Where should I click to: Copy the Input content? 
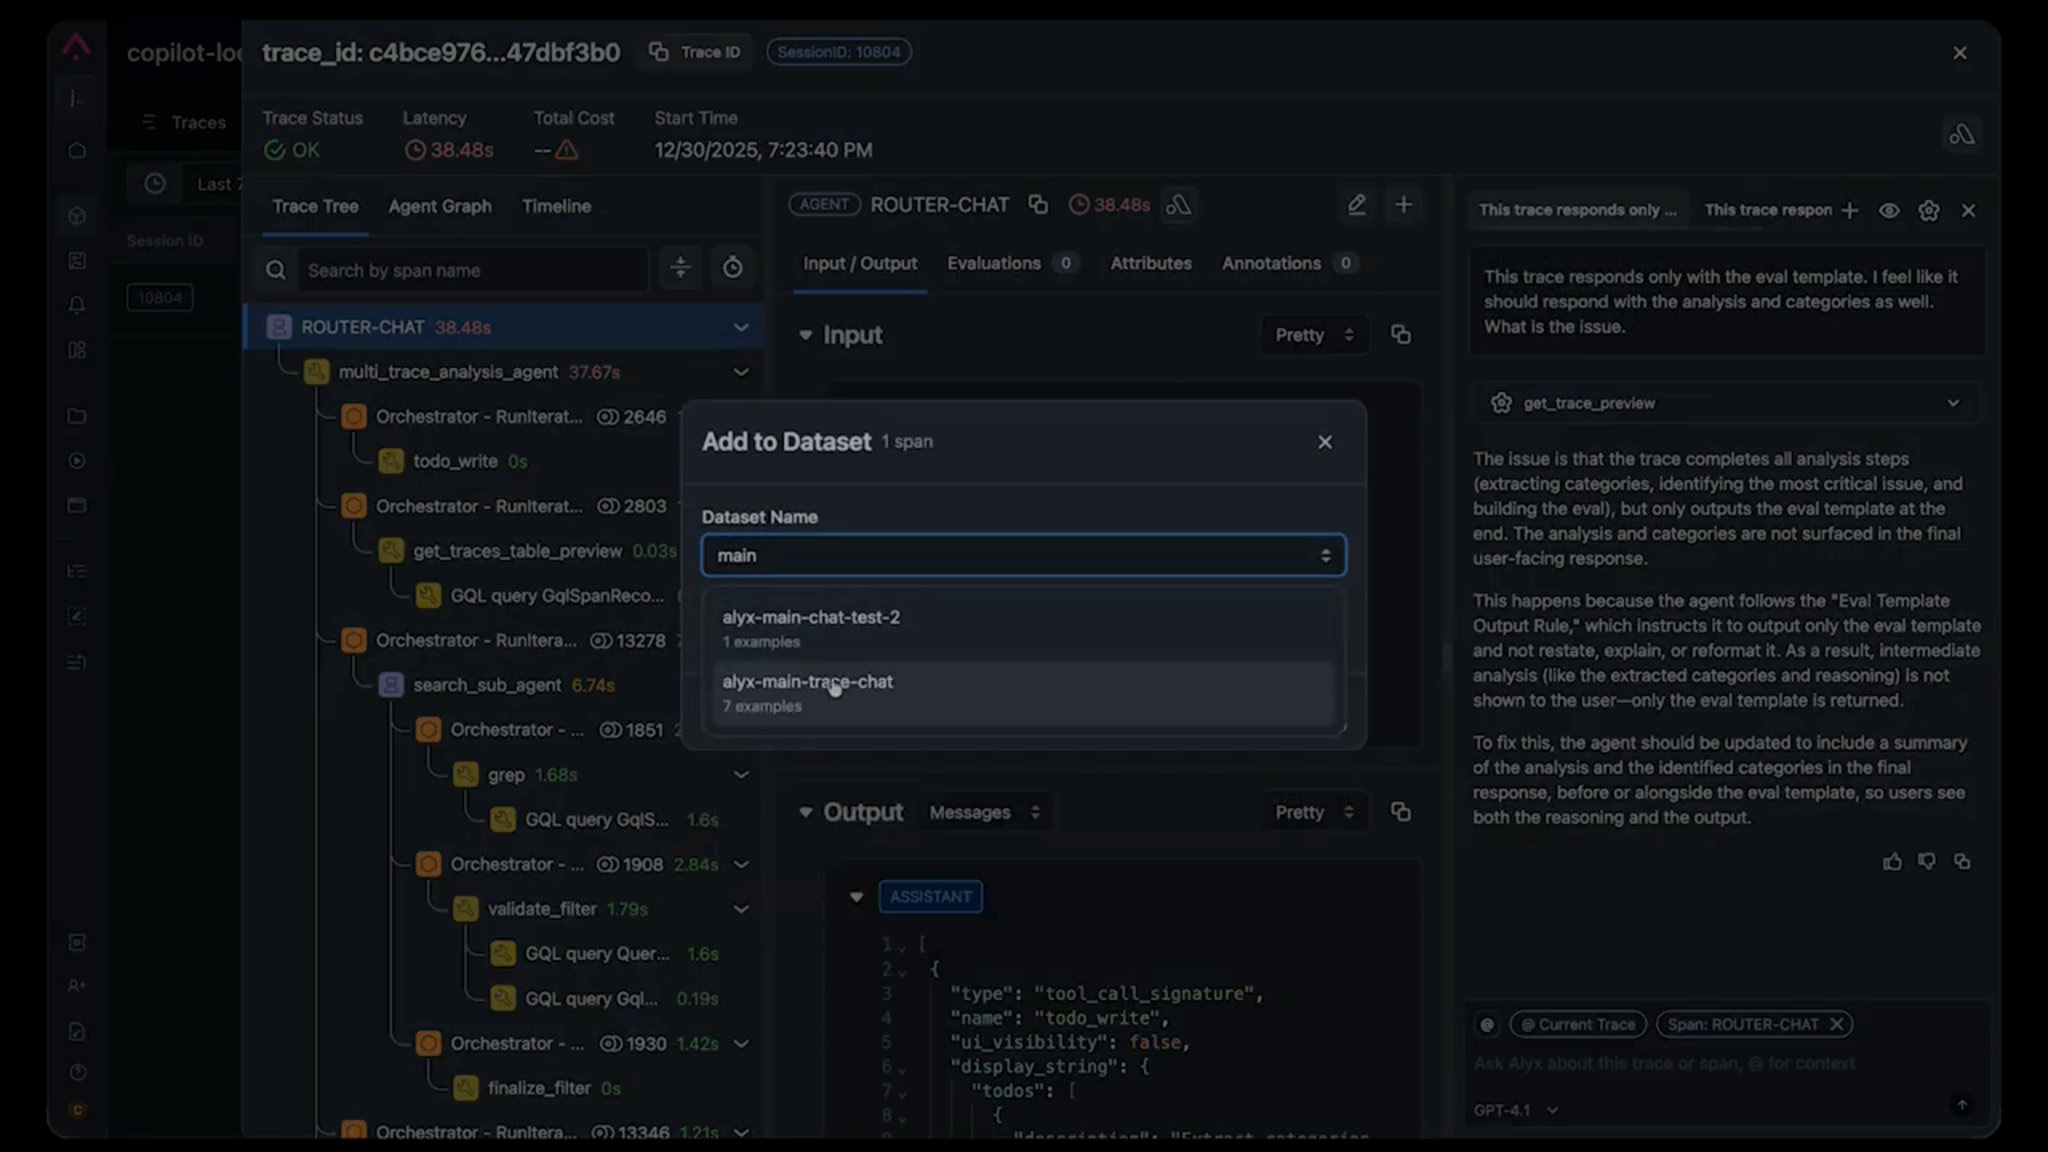coord(1401,335)
